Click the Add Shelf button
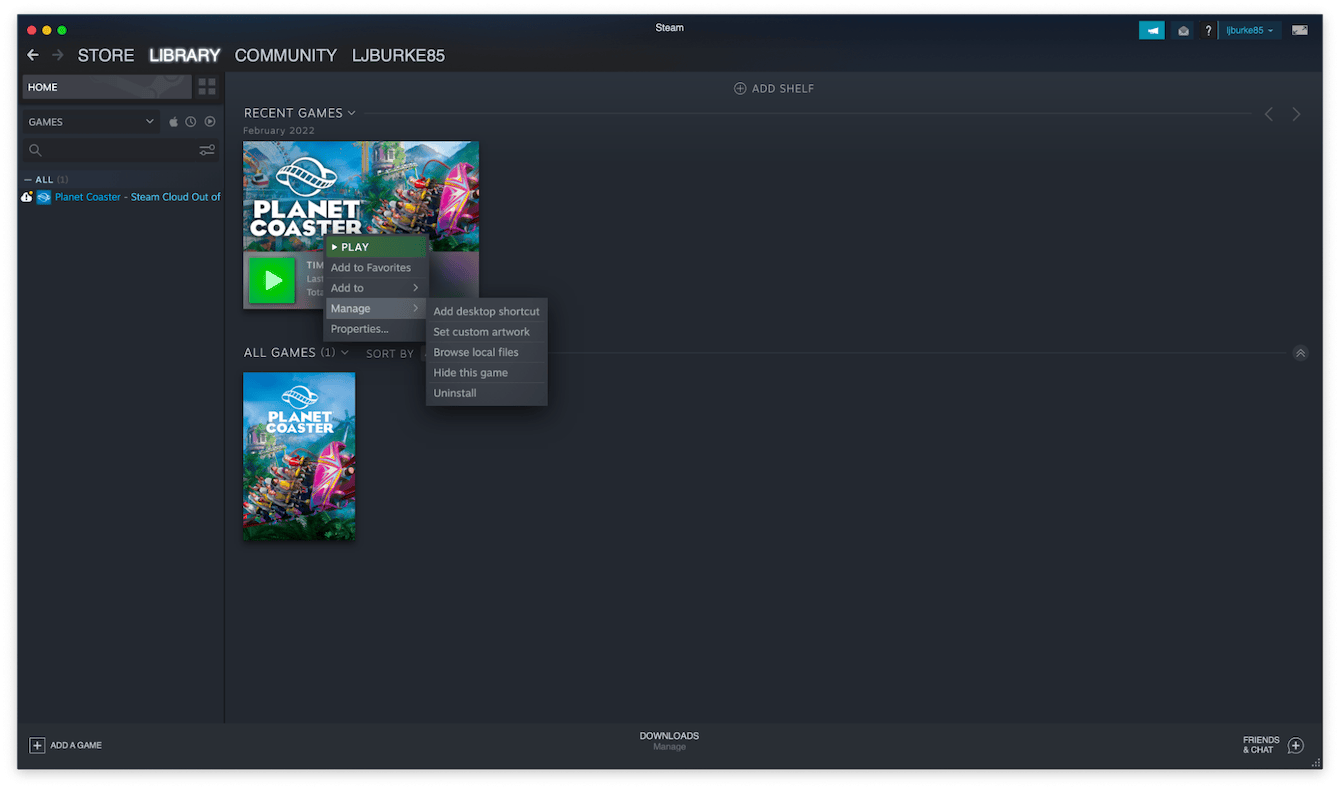This screenshot has height=790, width=1340. click(773, 88)
